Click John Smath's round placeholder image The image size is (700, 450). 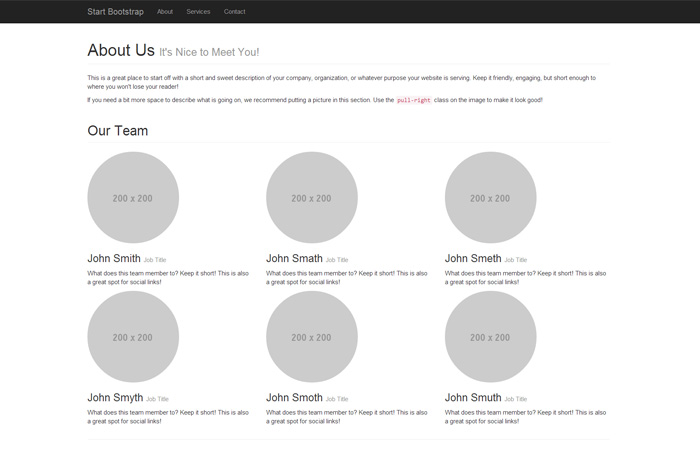312,197
